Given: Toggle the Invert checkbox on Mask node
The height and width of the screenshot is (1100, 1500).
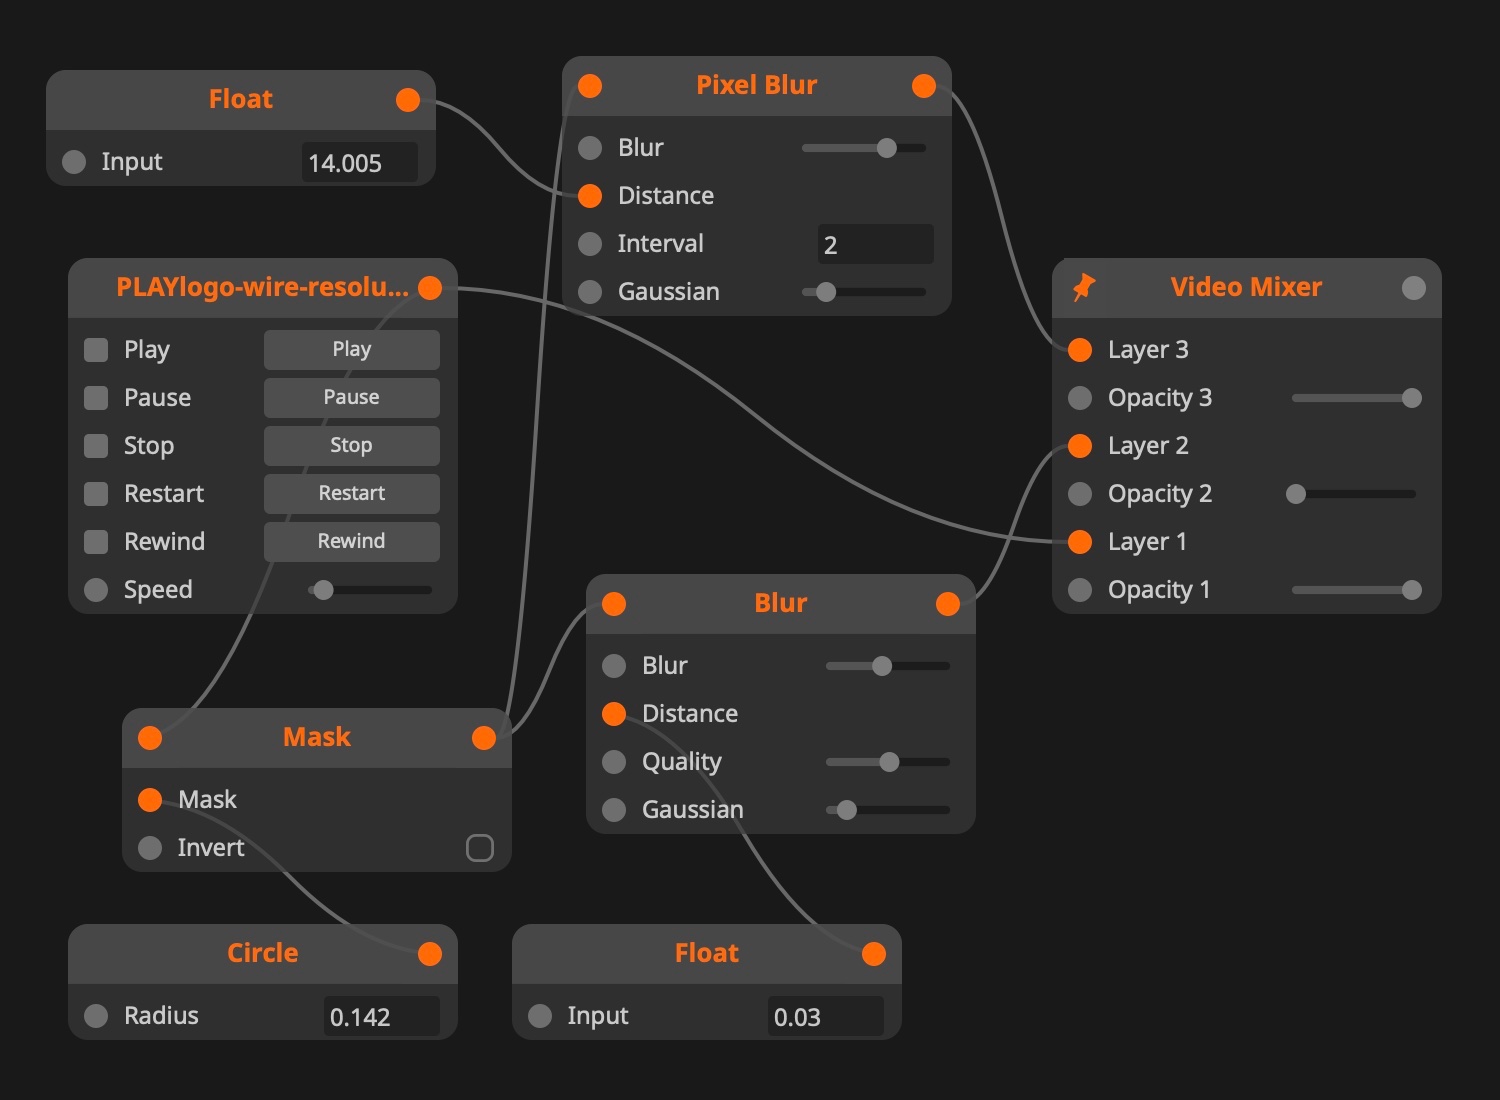Looking at the screenshot, I should (480, 848).
